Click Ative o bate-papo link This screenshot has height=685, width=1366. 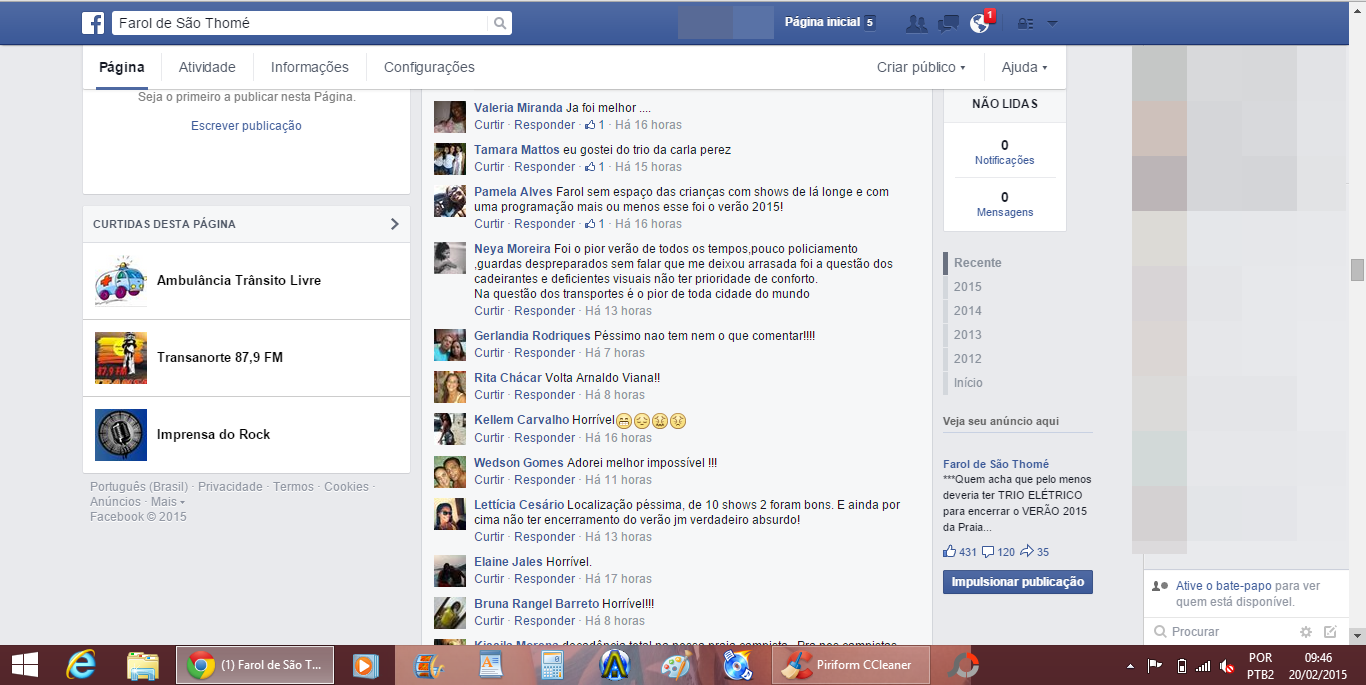1223,586
